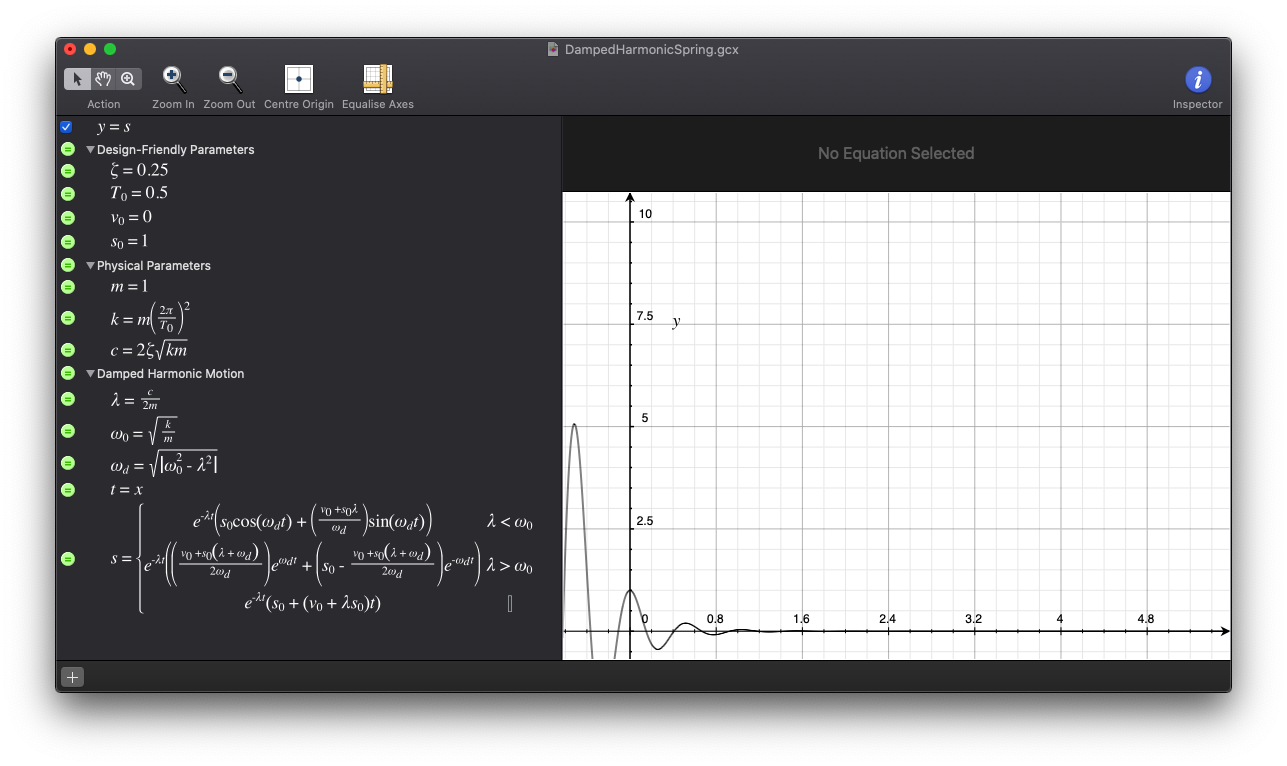Select the equation v₀ = 0
This screenshot has width=1287, height=766.
131,217
